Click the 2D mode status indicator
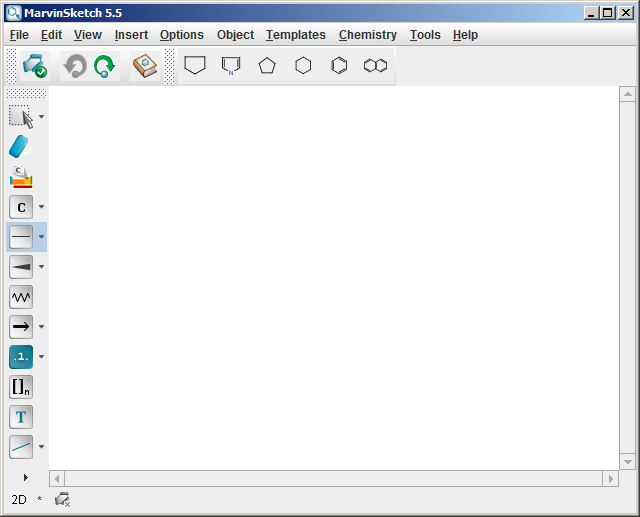This screenshot has height=517, width=640. [18, 499]
